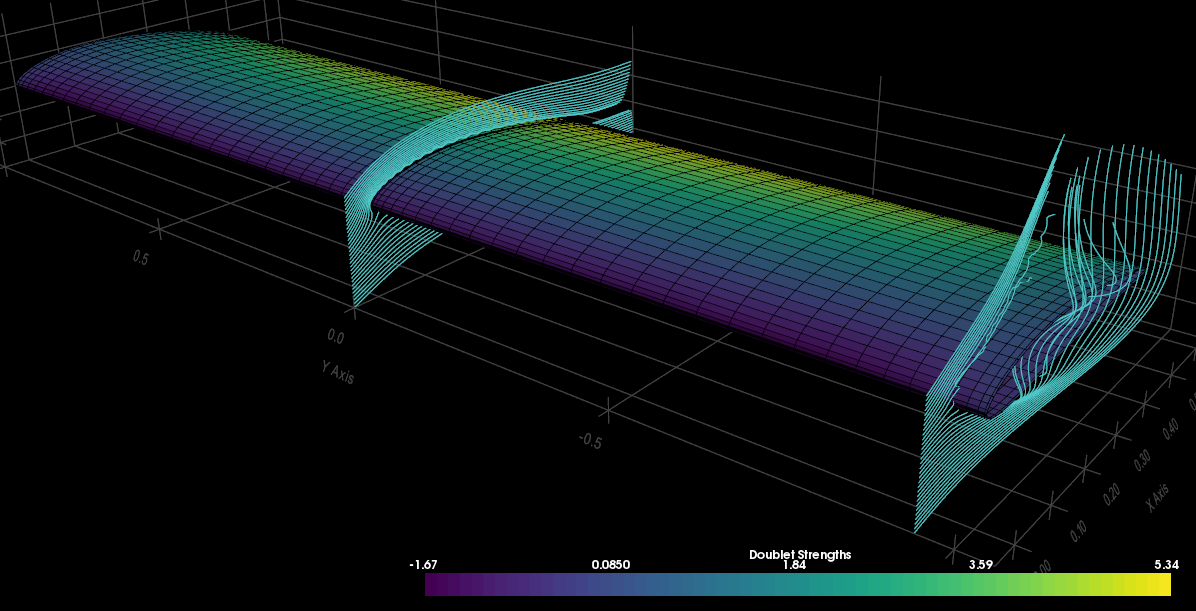Click the Doublet Strengths colorbar title
This screenshot has width=1196, height=611.
coord(800,553)
